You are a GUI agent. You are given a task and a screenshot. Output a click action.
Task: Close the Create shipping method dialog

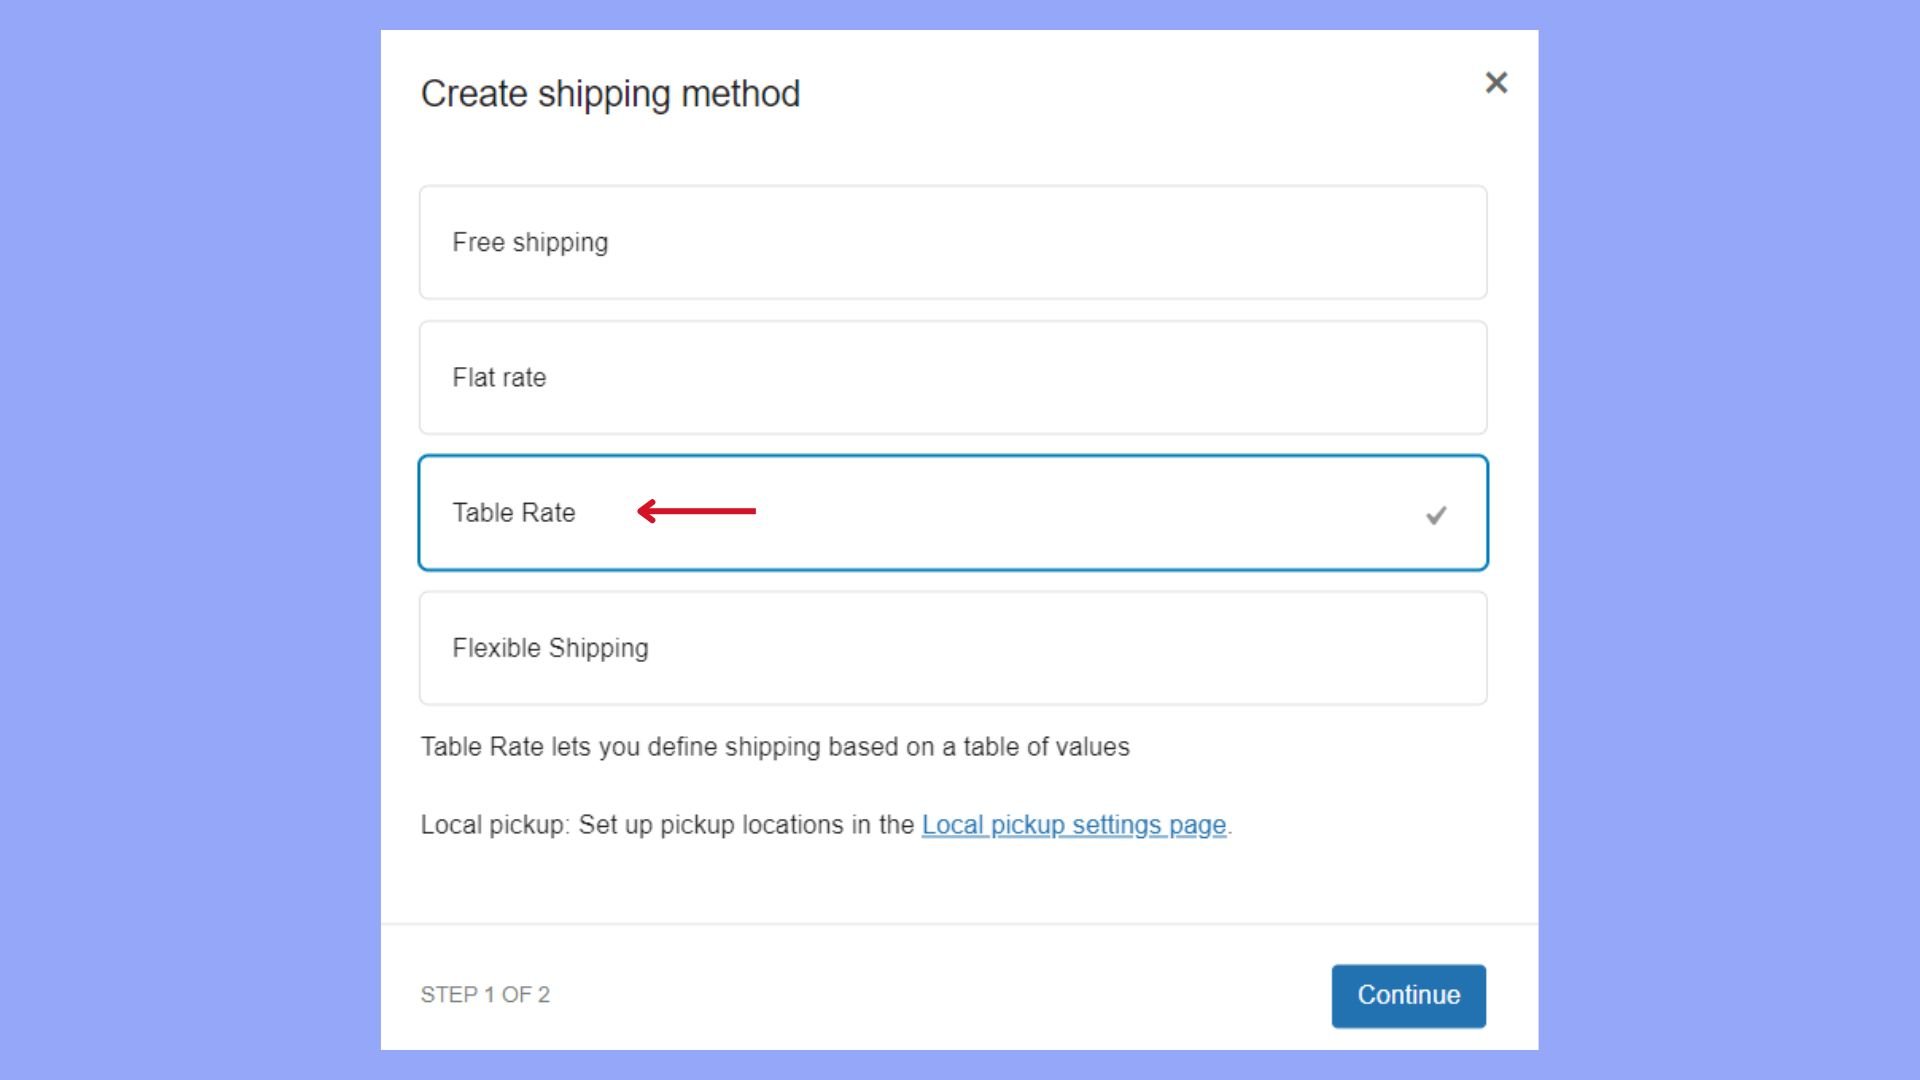1496,83
